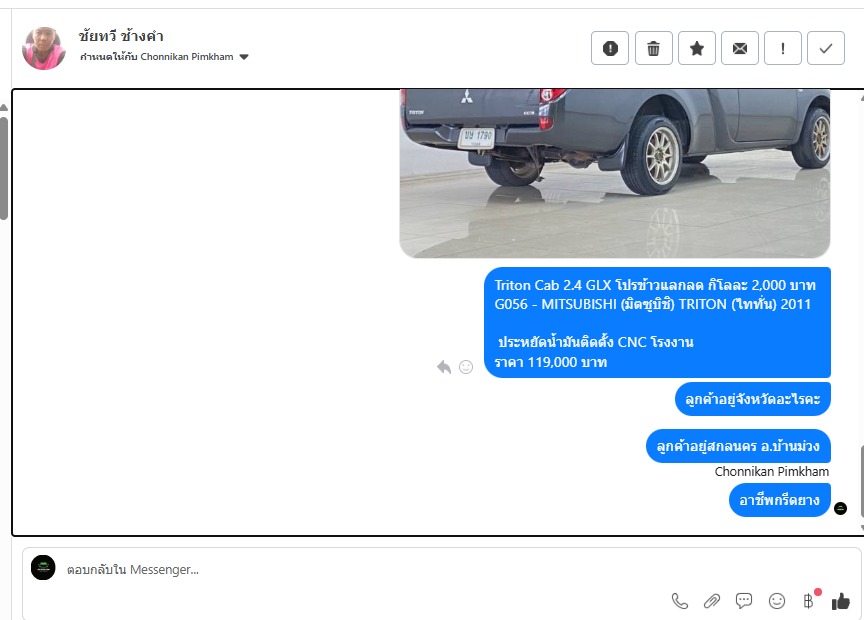Mark the conversation as unread with the envelope icon

click(x=739, y=48)
